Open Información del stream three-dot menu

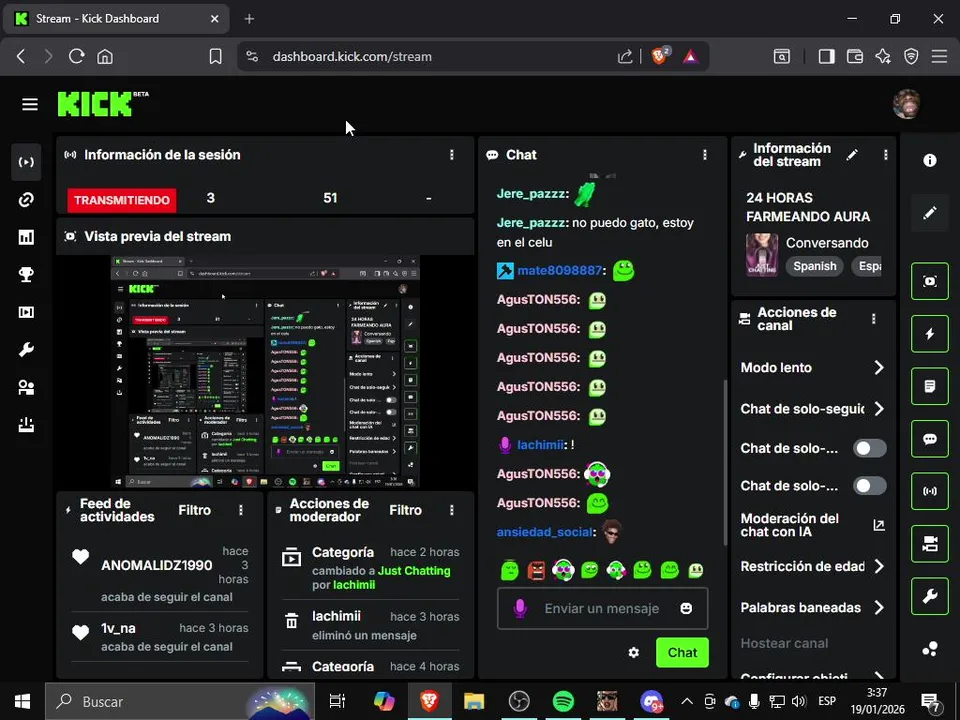coord(885,155)
